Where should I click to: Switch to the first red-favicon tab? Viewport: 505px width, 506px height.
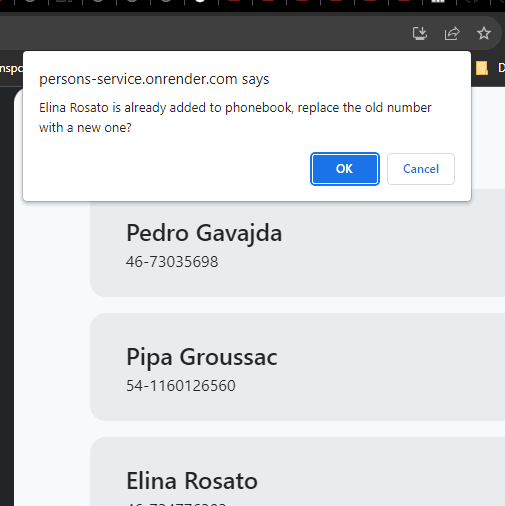235,2
